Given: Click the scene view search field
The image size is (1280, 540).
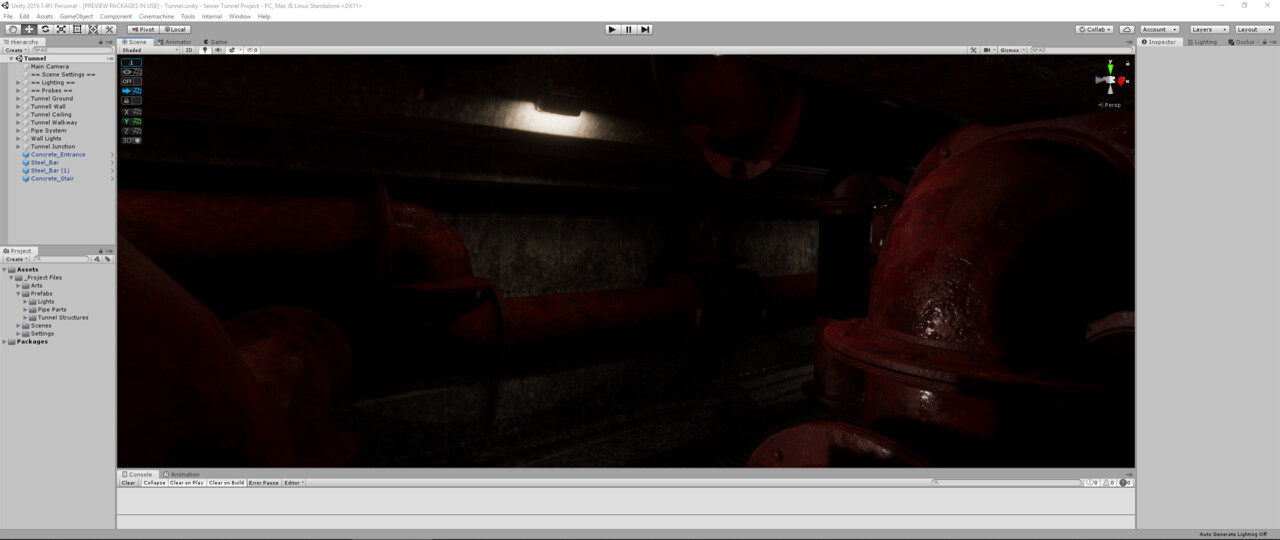Looking at the screenshot, I should tap(1082, 50).
